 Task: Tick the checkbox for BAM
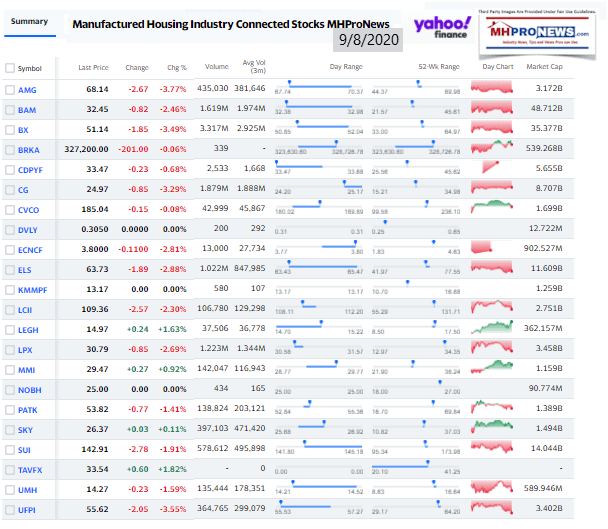point(10,110)
